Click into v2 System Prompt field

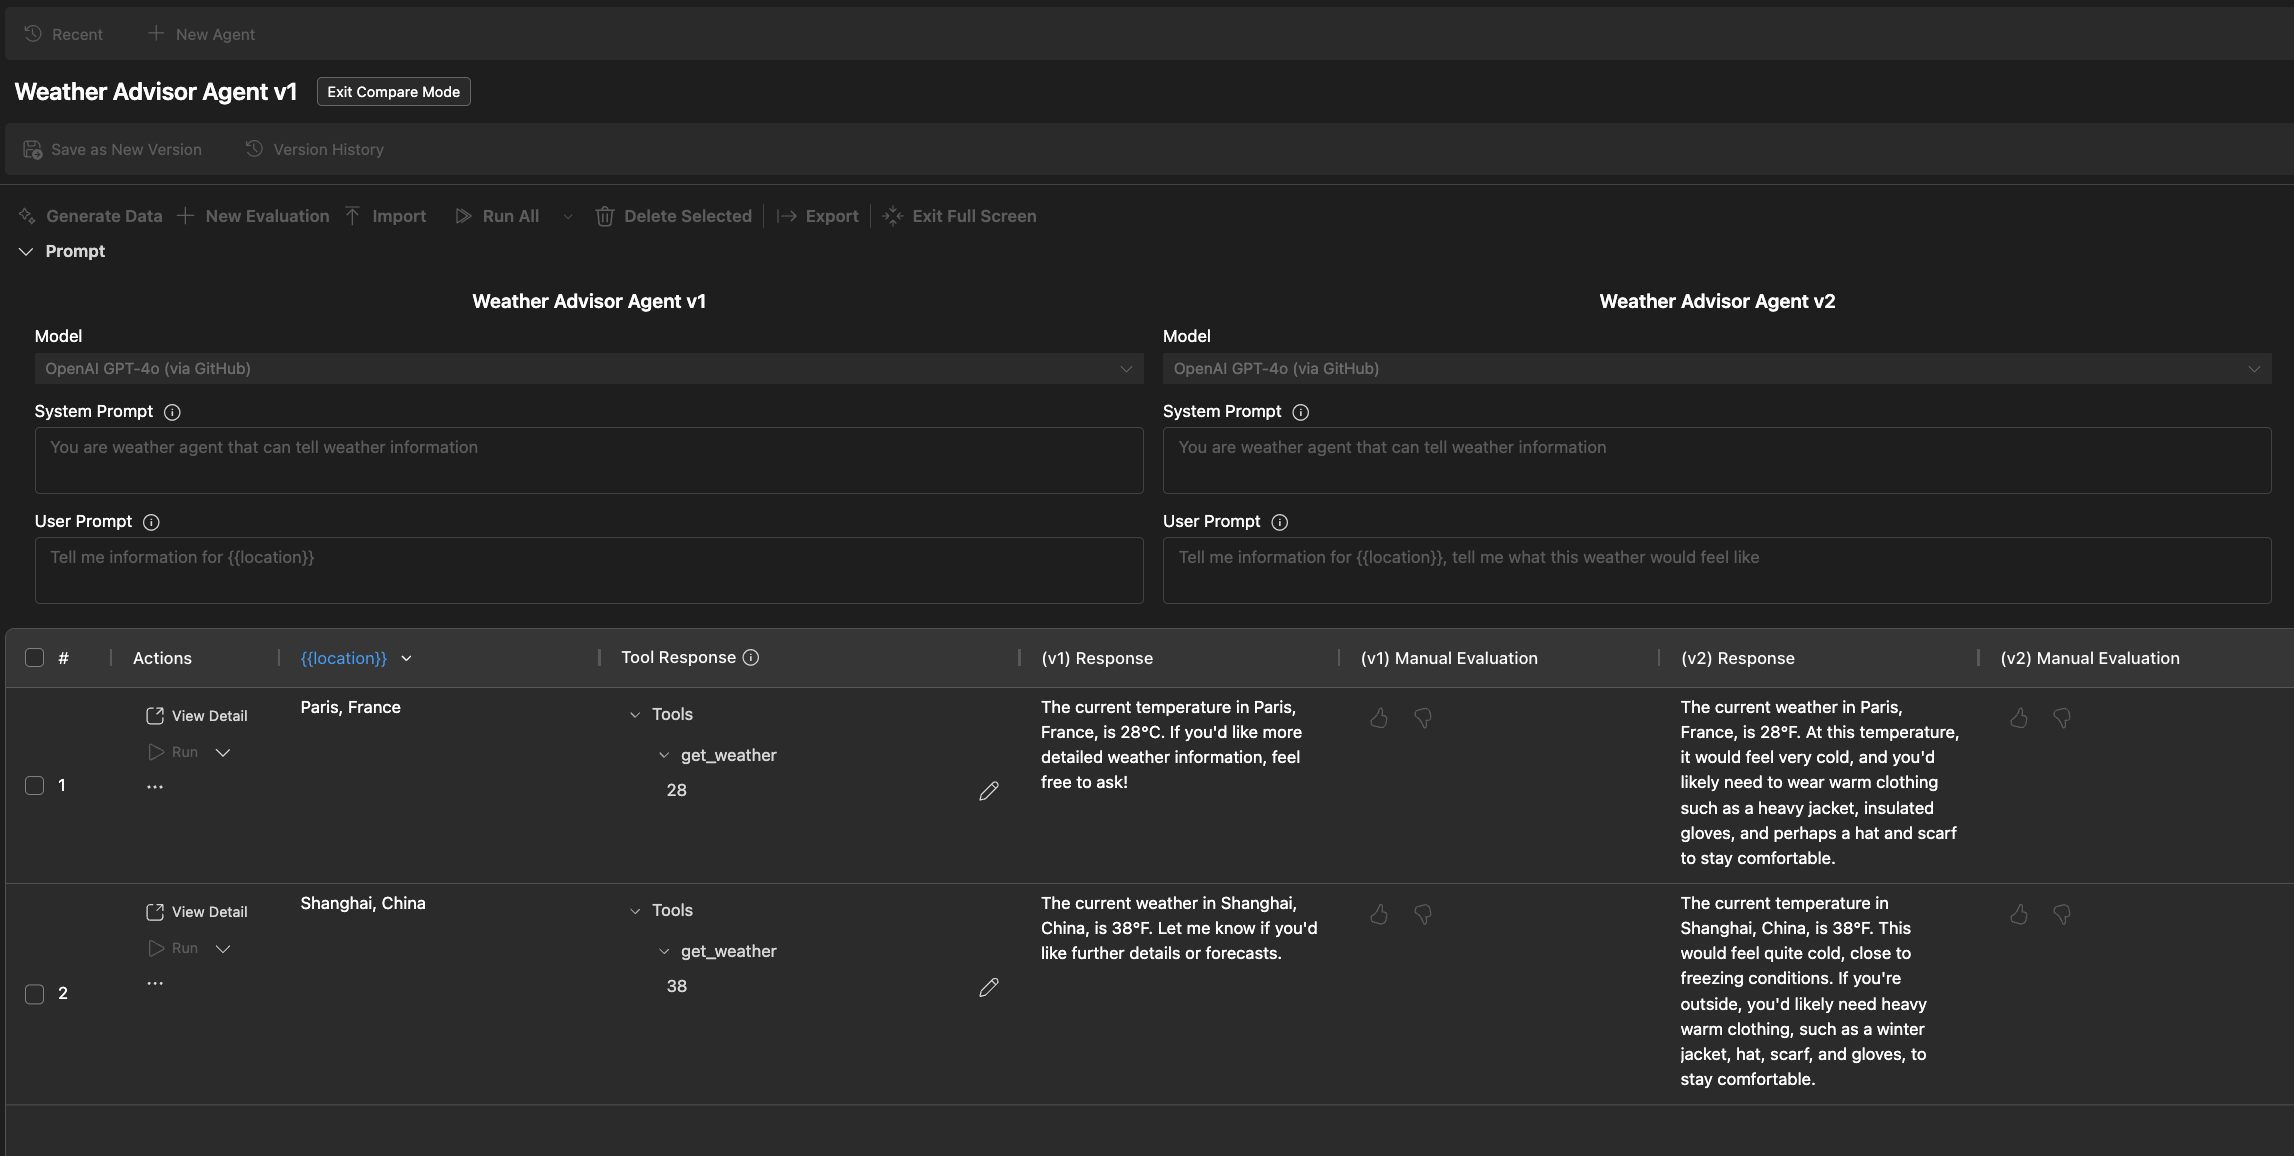click(1717, 460)
